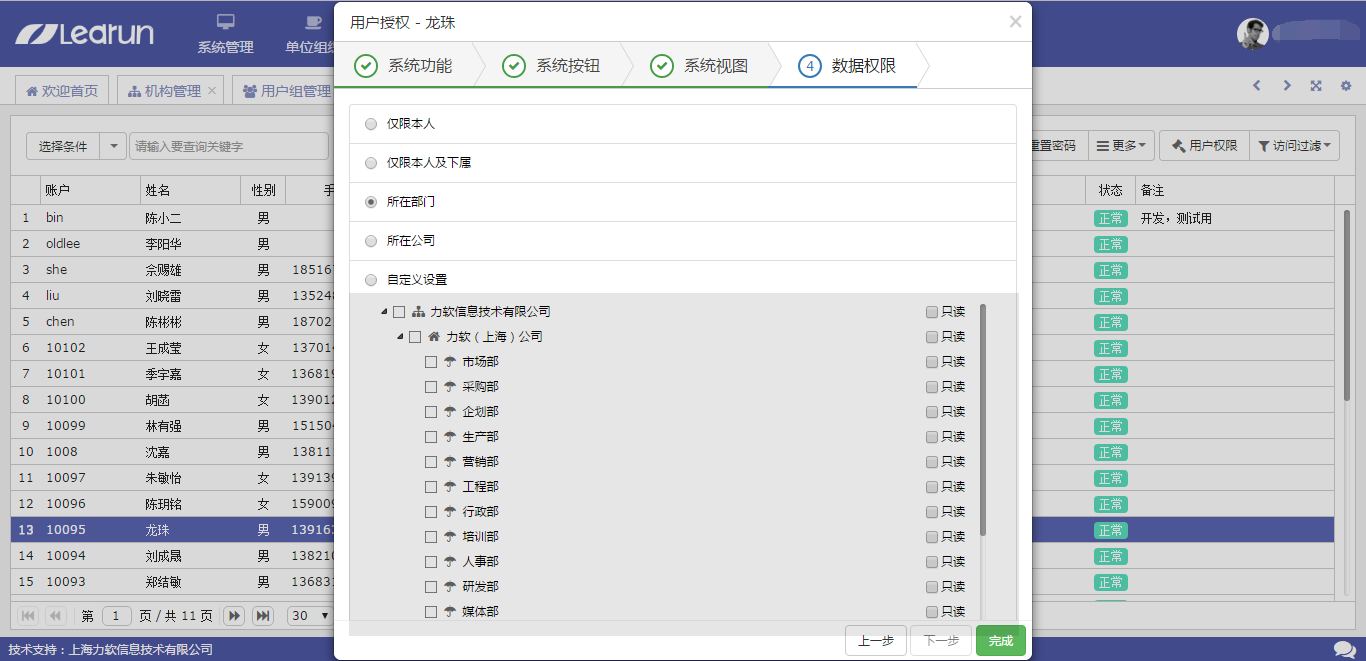Toggle fullscreen icon in tab bar
Image resolution: width=1366 pixels, height=661 pixels.
coord(1316,87)
